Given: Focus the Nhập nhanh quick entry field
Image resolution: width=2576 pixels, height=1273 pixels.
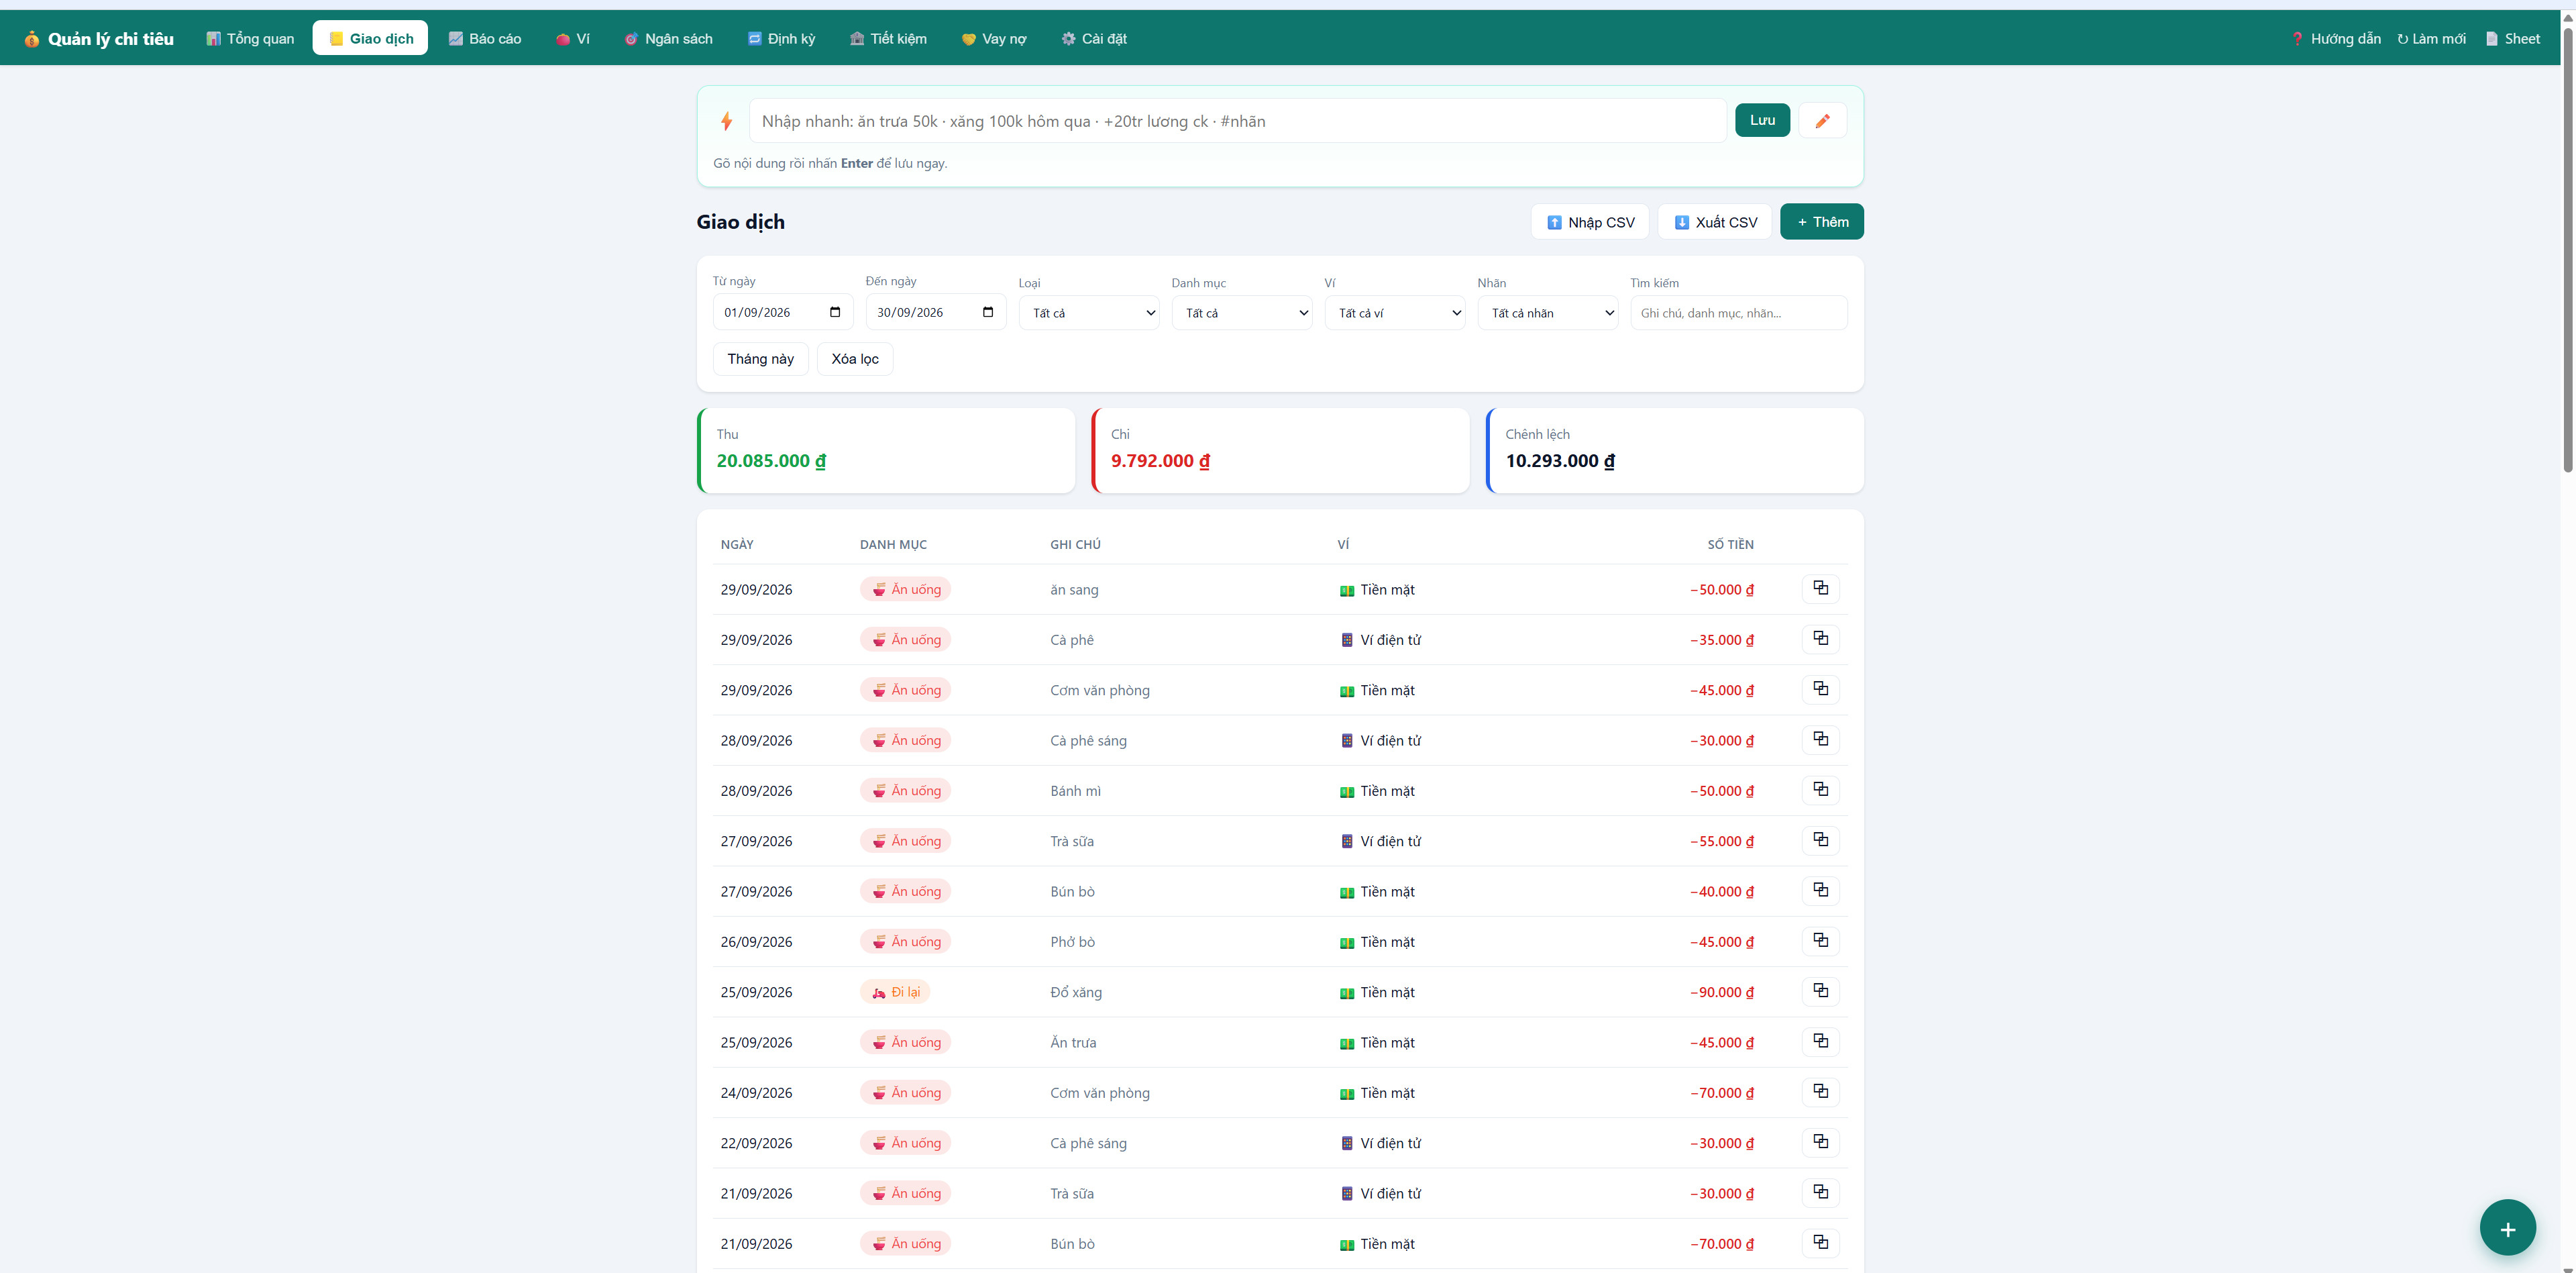Looking at the screenshot, I should point(1237,121).
